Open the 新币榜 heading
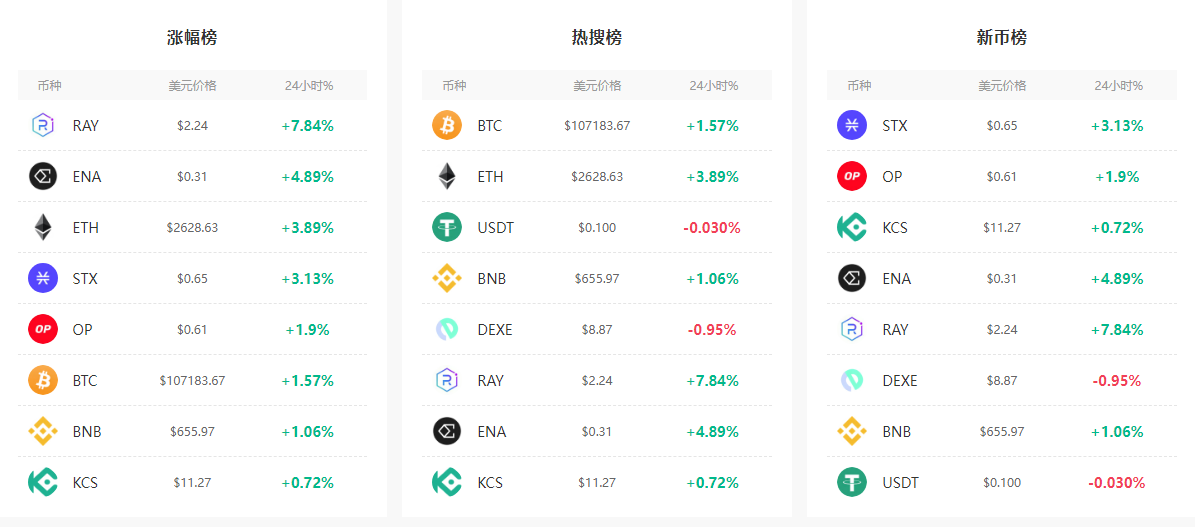 coord(1001,37)
